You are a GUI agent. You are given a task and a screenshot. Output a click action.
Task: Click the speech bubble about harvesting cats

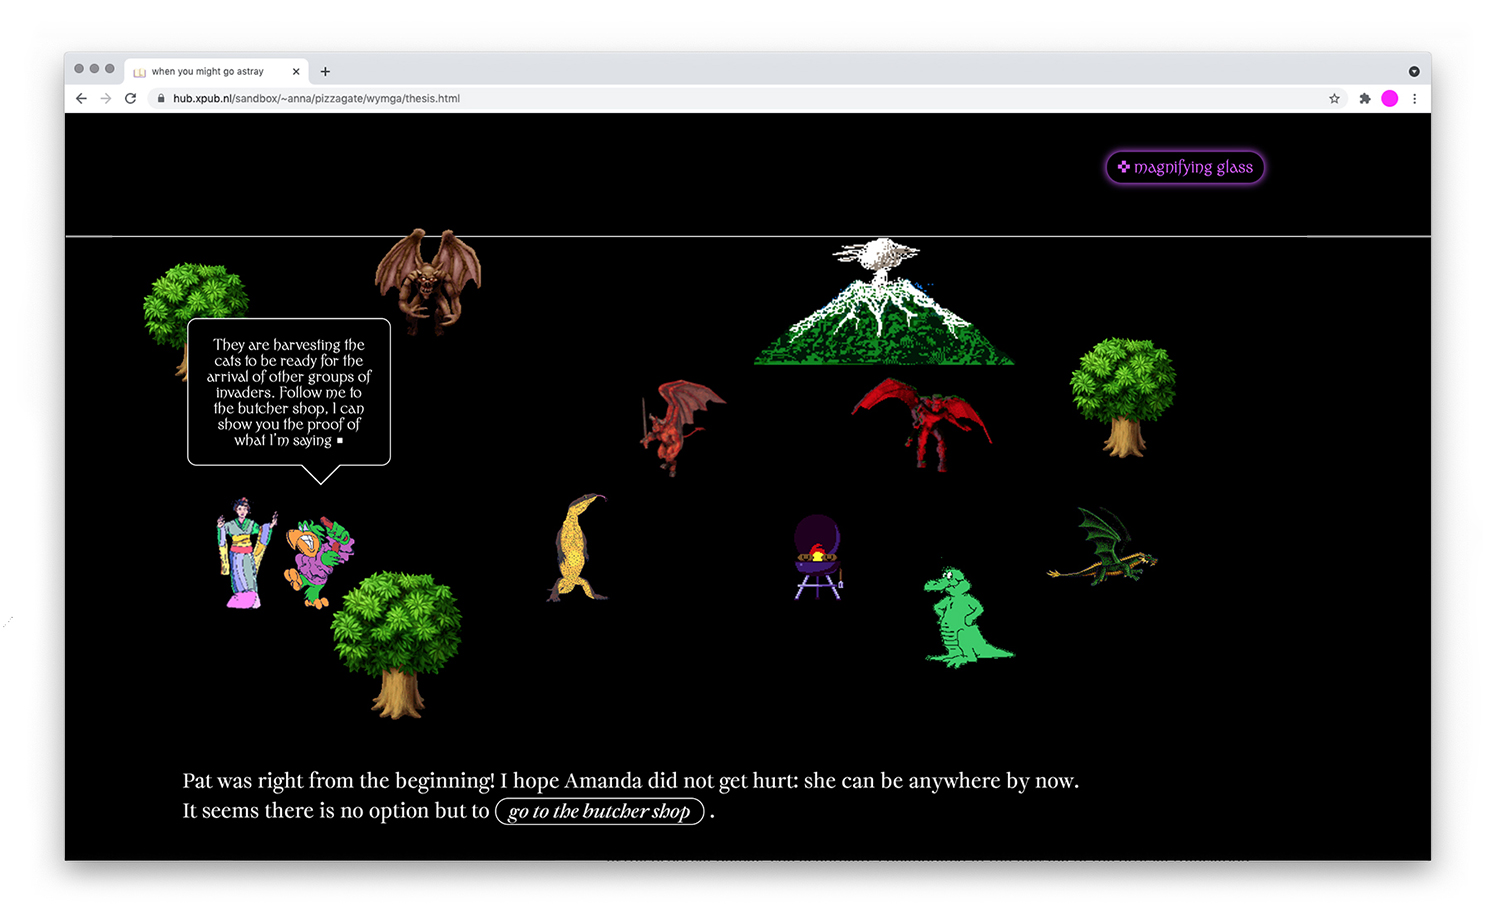[x=289, y=392]
